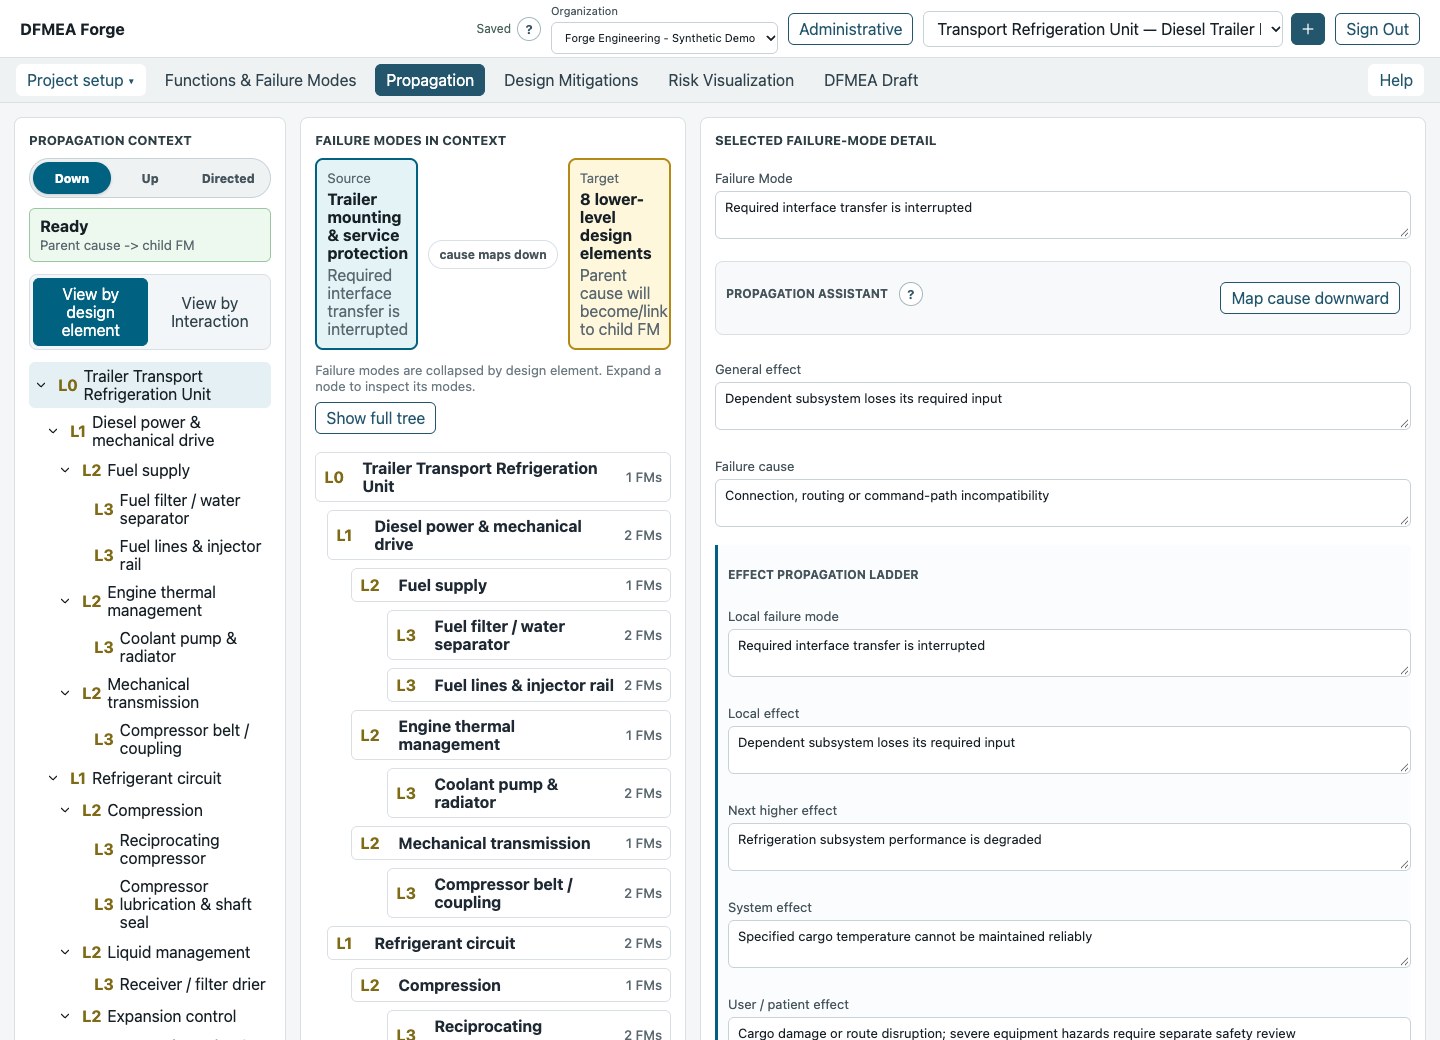
Task: Click the System effect text field
Action: click(x=1069, y=944)
